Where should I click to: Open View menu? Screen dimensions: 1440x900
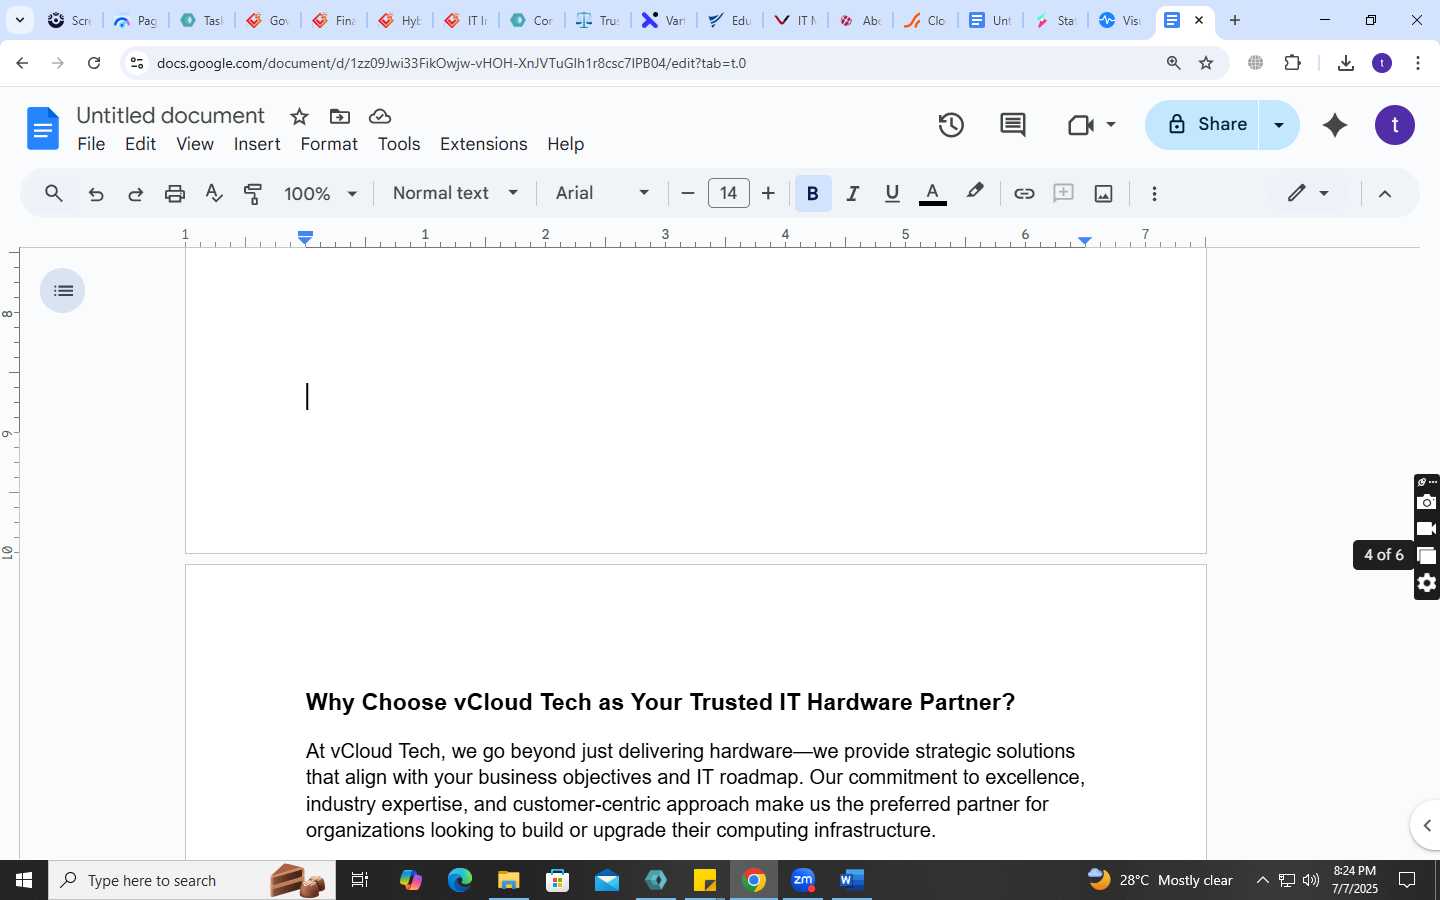coord(195,144)
